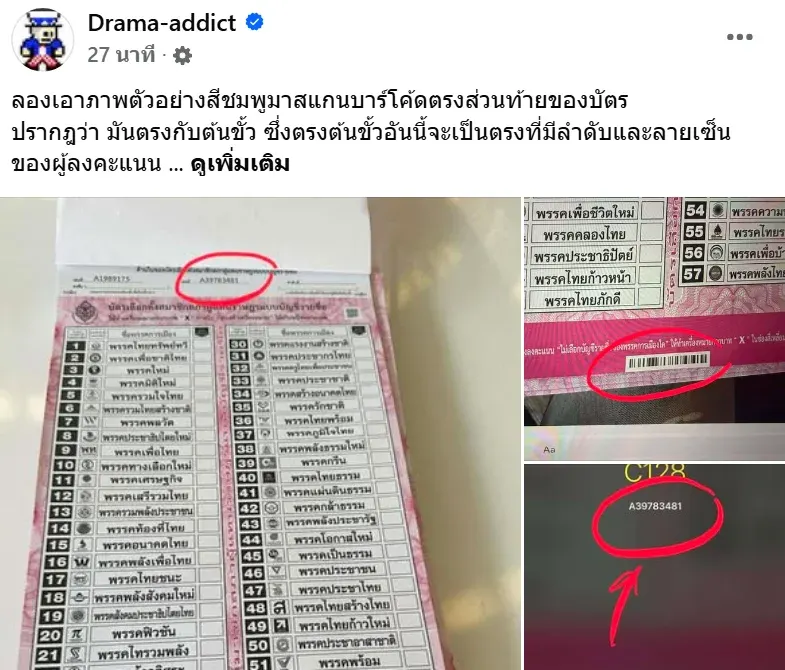Click the red-circled barcode on ballot

668,361
